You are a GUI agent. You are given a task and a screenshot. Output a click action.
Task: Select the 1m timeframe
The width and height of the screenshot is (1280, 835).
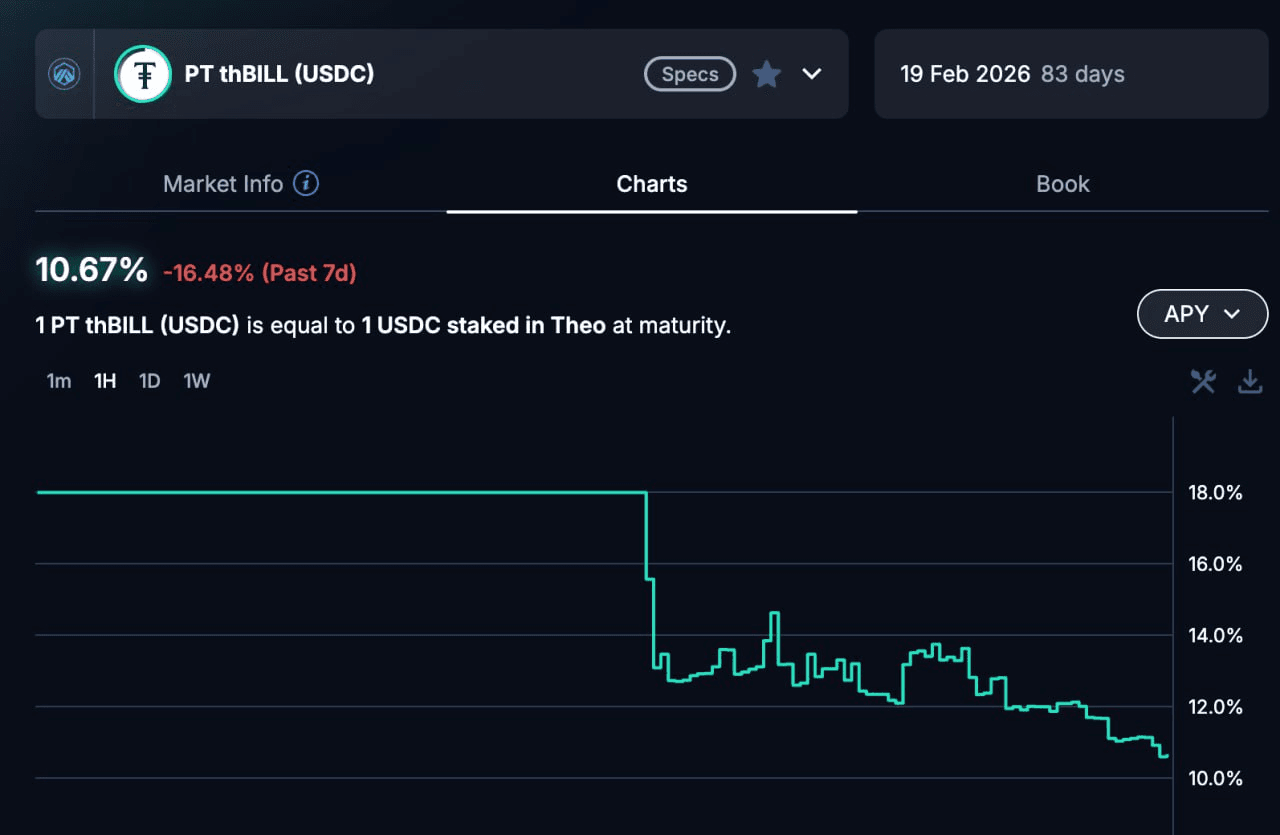pyautogui.click(x=59, y=381)
